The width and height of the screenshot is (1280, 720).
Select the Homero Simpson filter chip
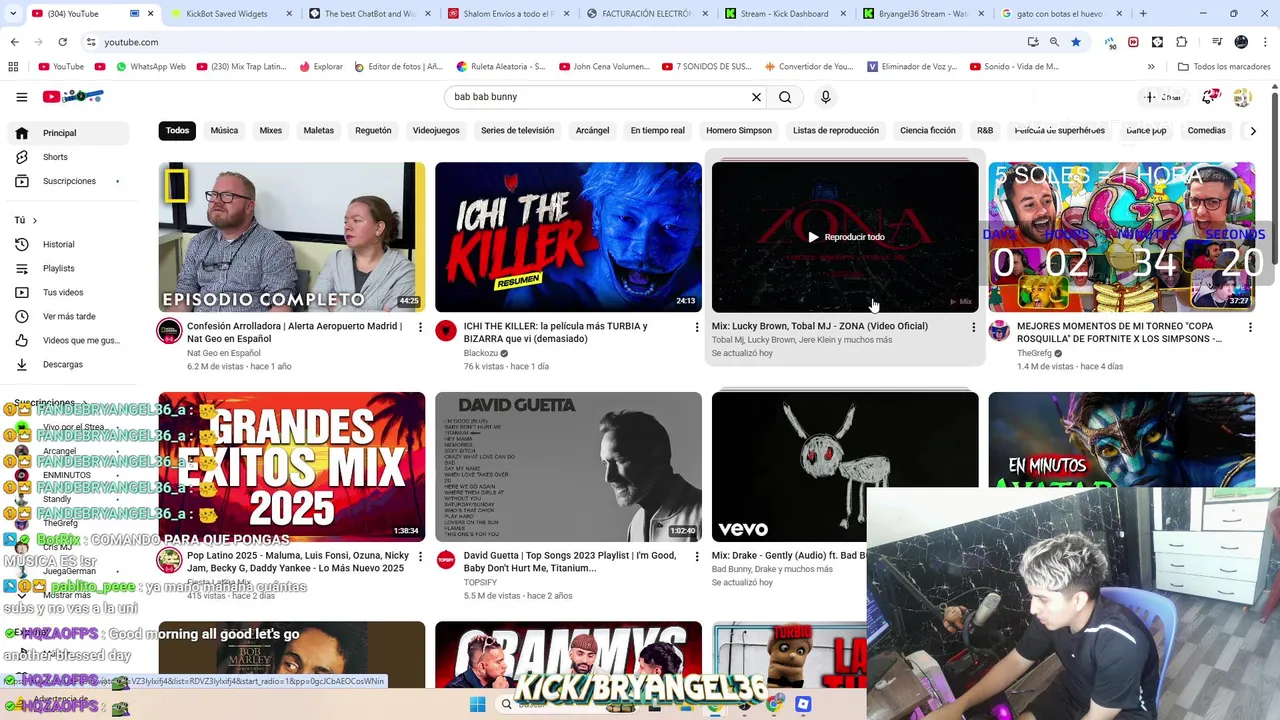click(x=739, y=131)
